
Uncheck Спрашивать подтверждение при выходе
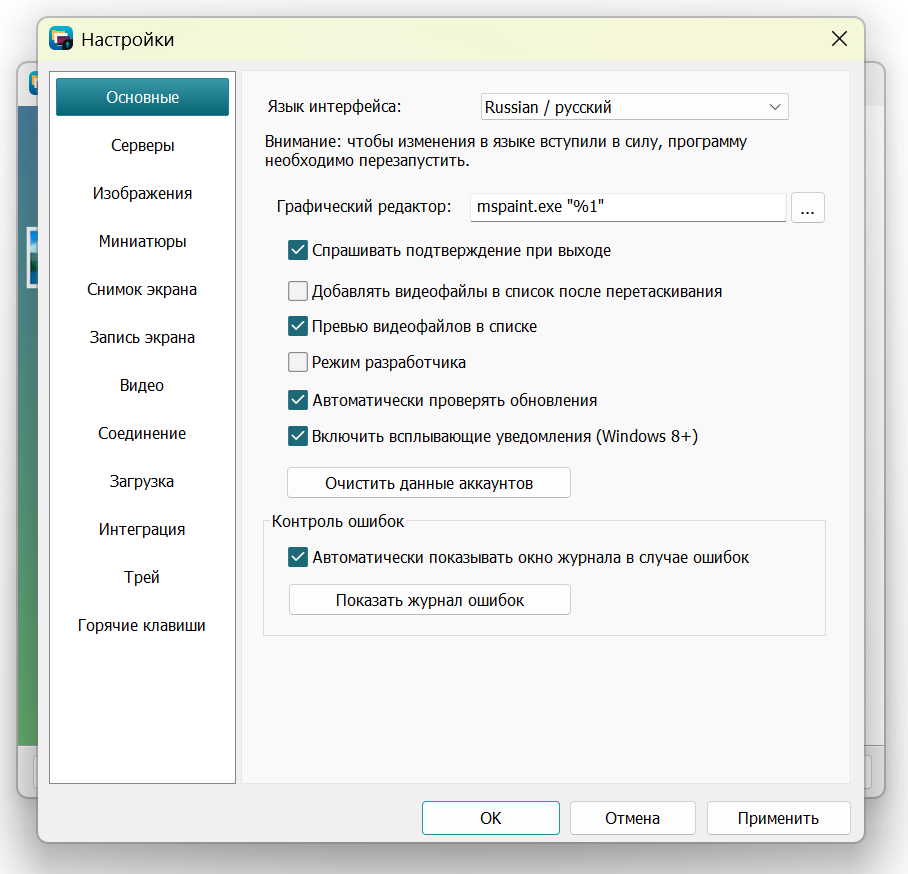[298, 250]
